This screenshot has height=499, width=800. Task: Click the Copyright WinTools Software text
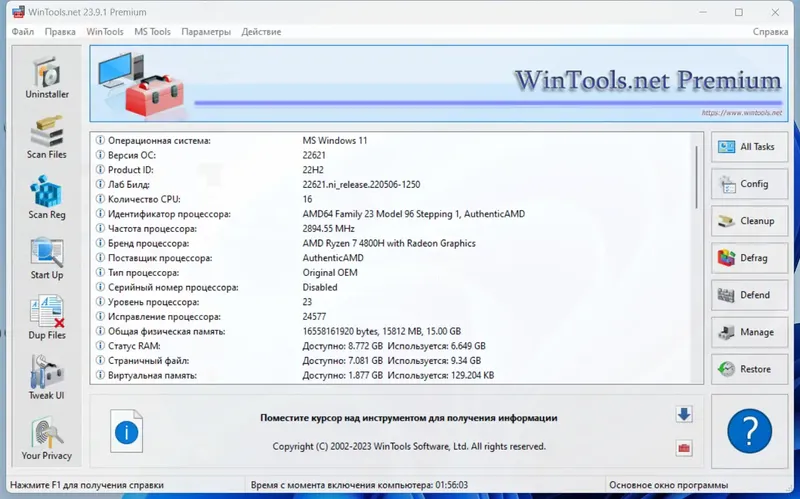point(409,446)
